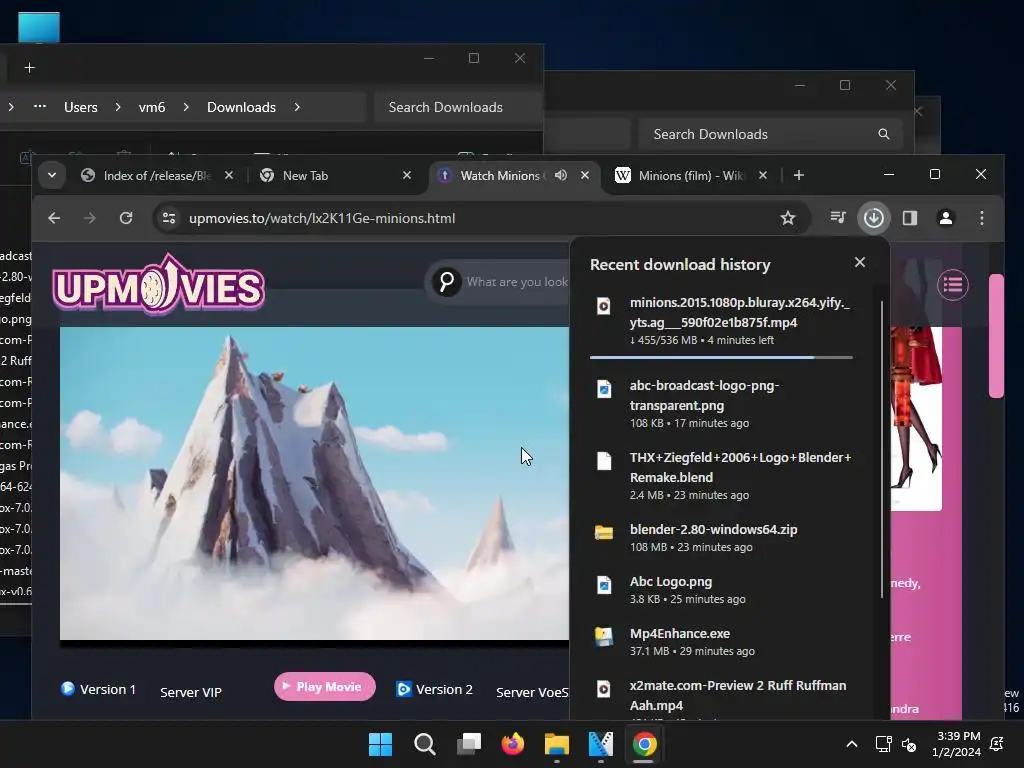Open site information icon in address bar
Screen dimensions: 1024x768
click(x=169, y=218)
